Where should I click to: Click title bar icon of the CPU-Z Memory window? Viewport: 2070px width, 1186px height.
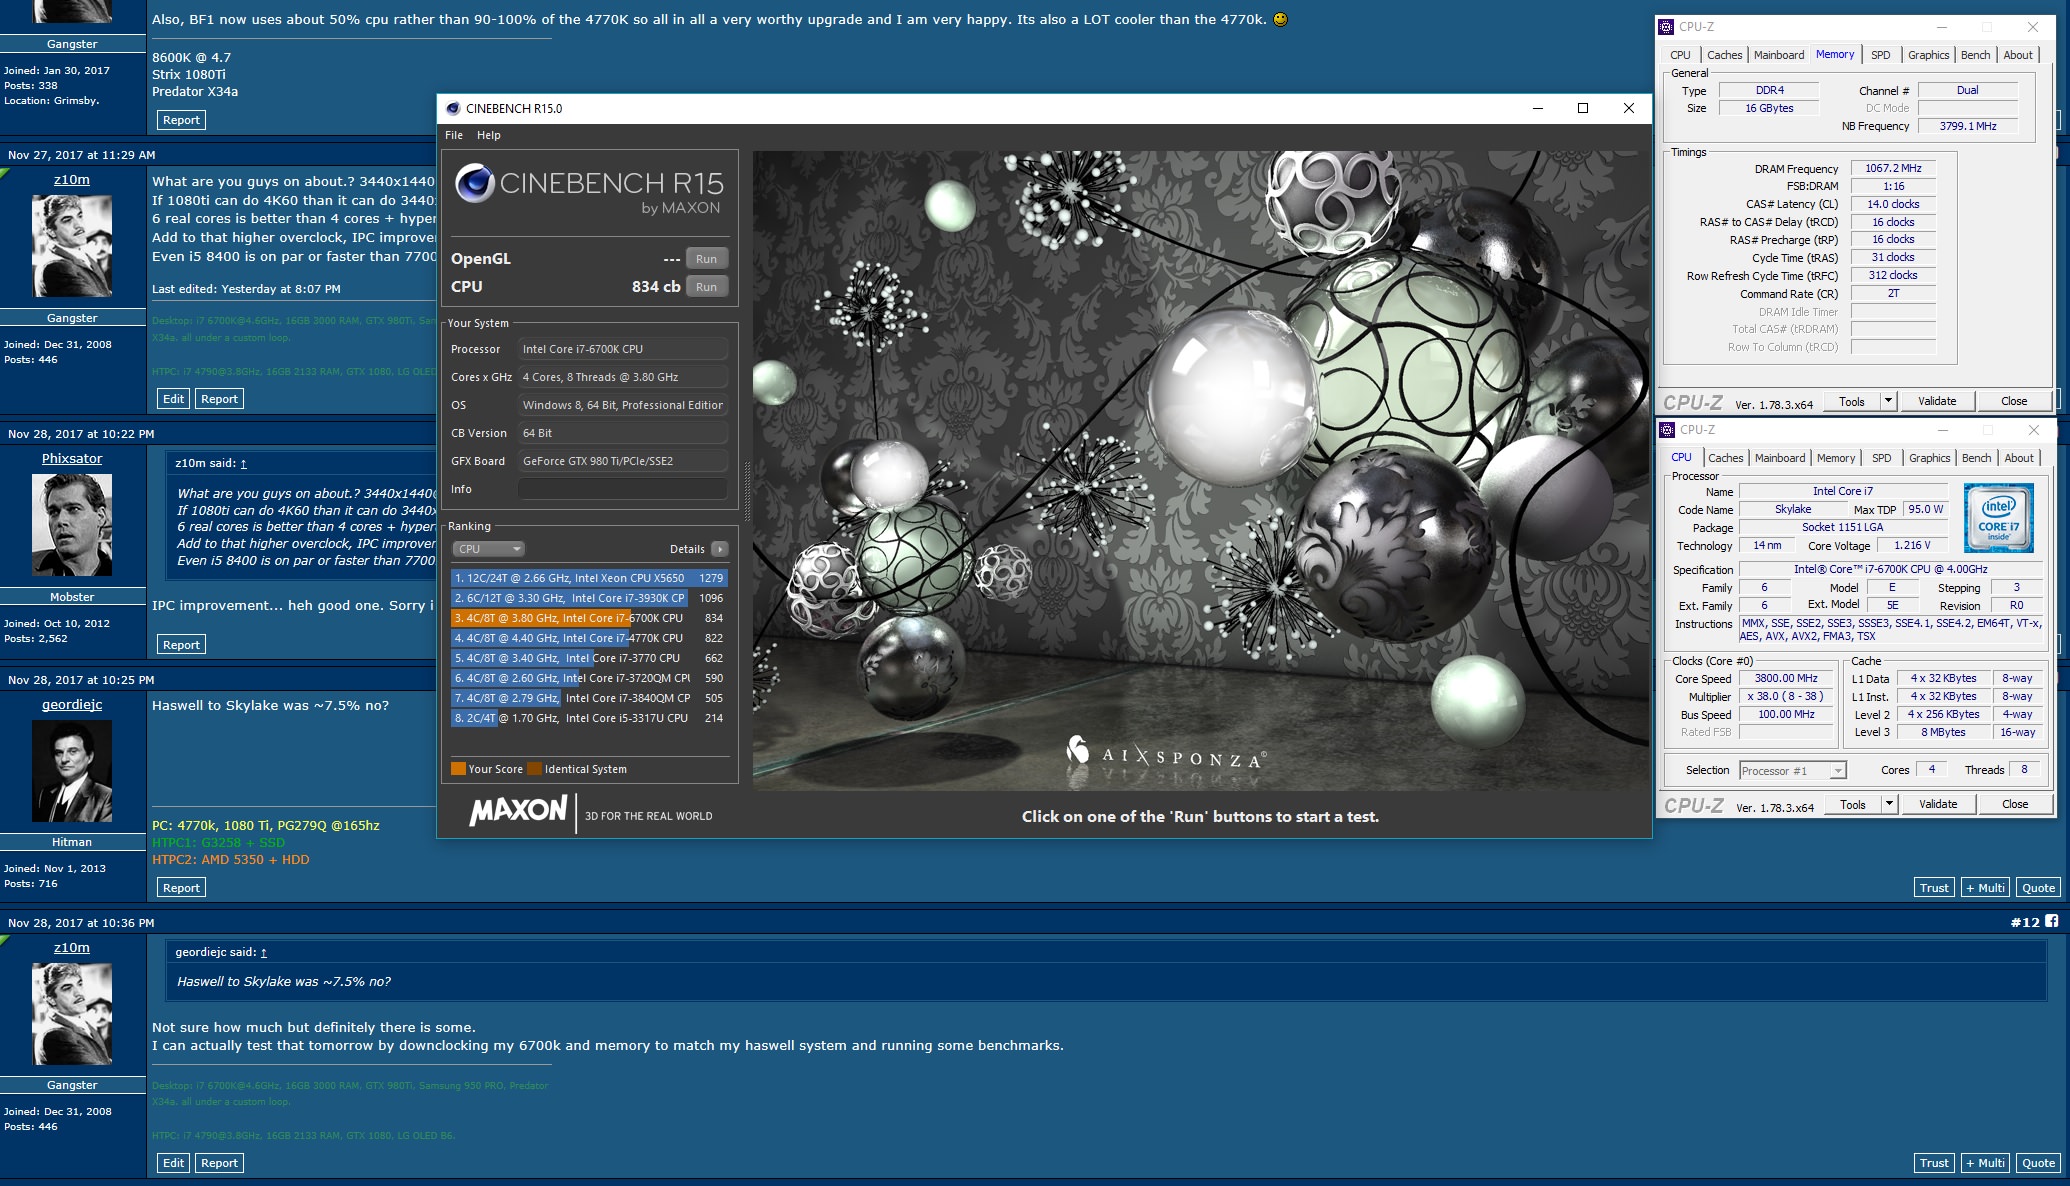click(1666, 27)
